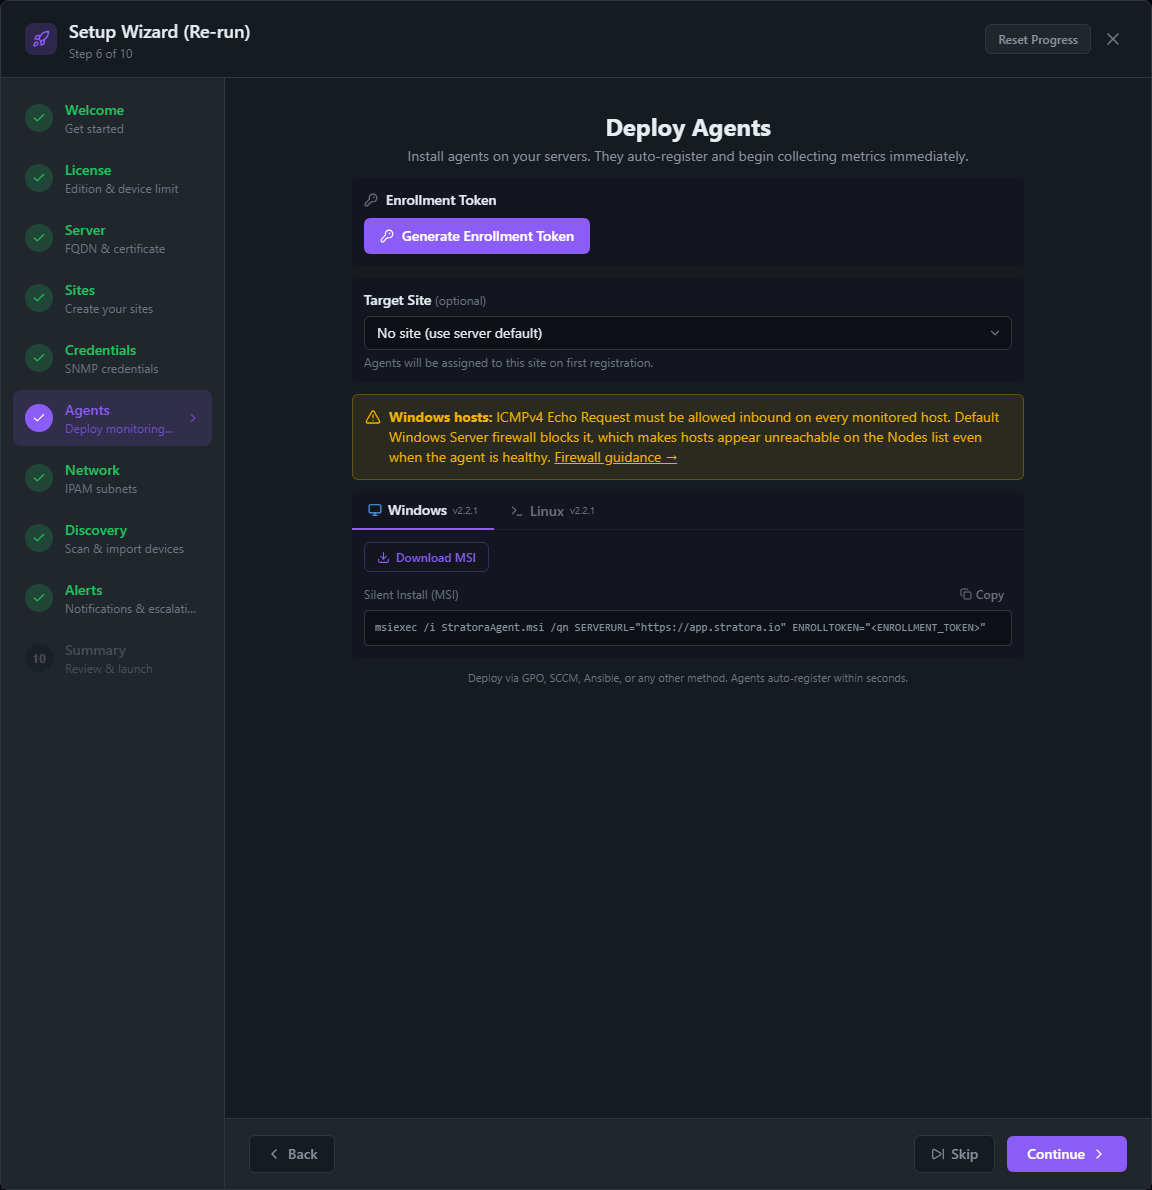Open the Alerts notifications step

pos(112,598)
